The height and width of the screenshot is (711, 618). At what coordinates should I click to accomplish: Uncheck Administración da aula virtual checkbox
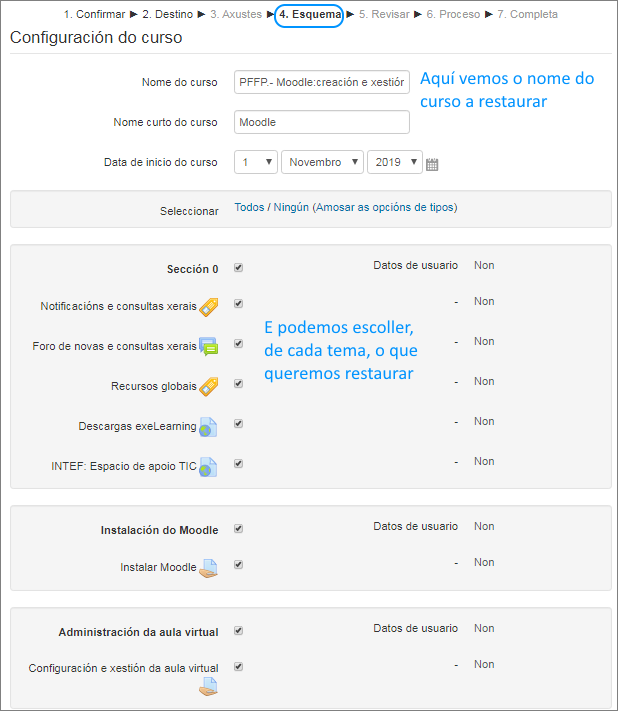[238, 631]
